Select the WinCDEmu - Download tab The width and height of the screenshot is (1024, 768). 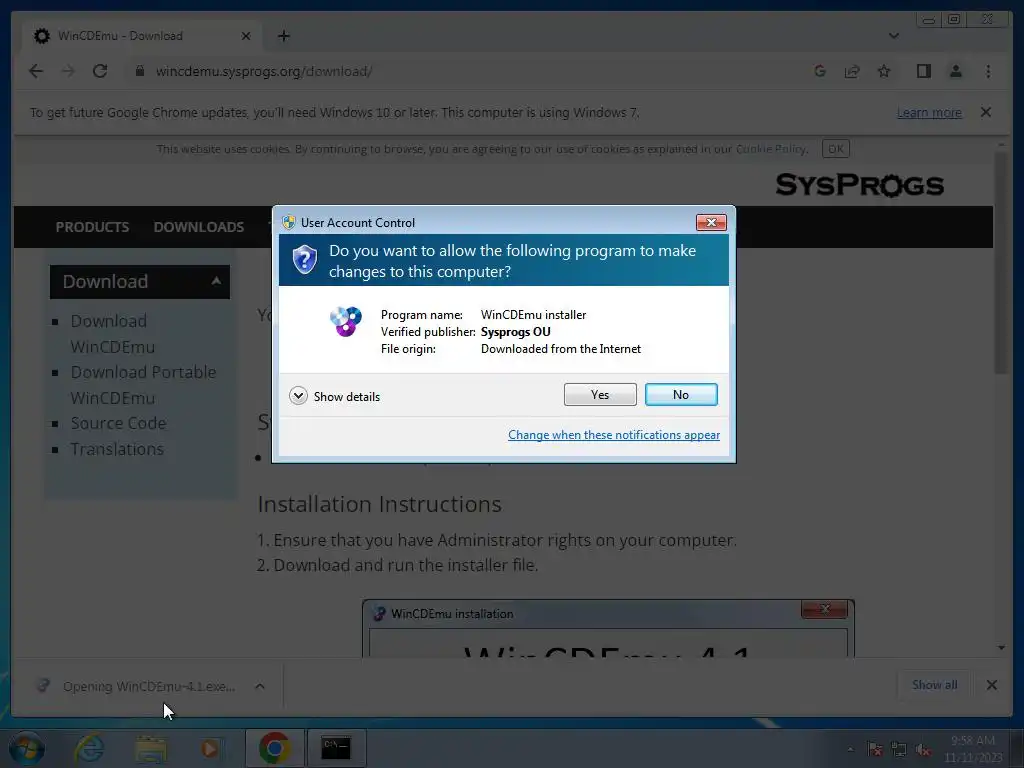point(140,36)
